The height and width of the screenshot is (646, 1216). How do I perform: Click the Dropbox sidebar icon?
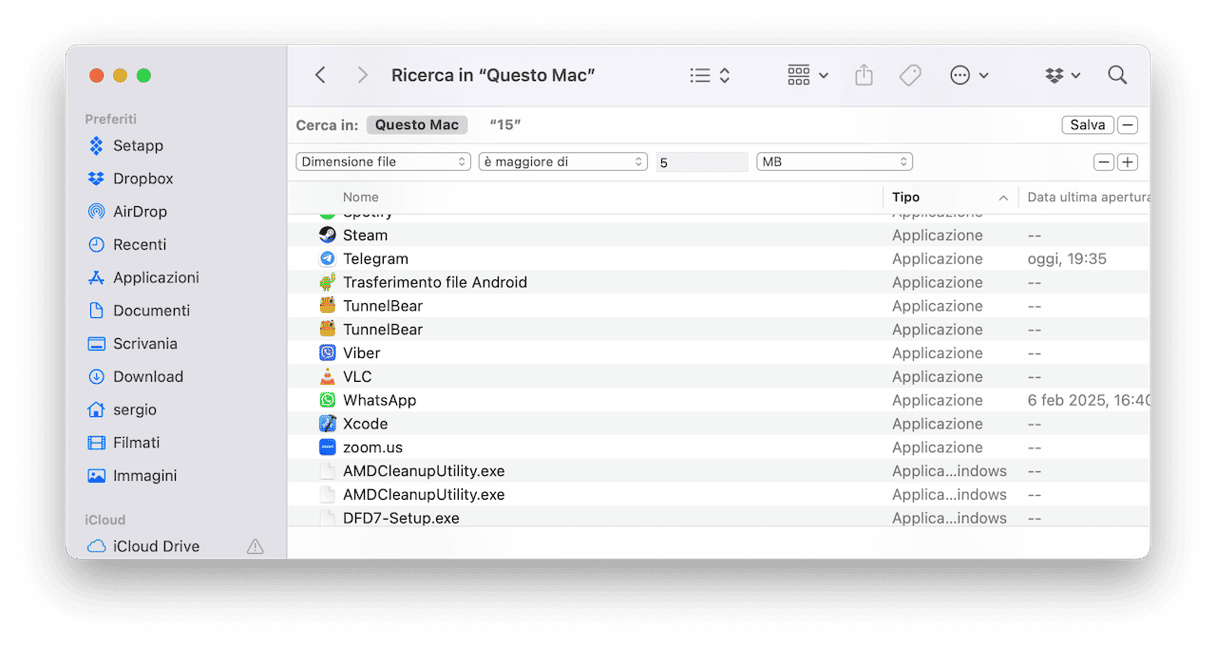[x=96, y=179]
